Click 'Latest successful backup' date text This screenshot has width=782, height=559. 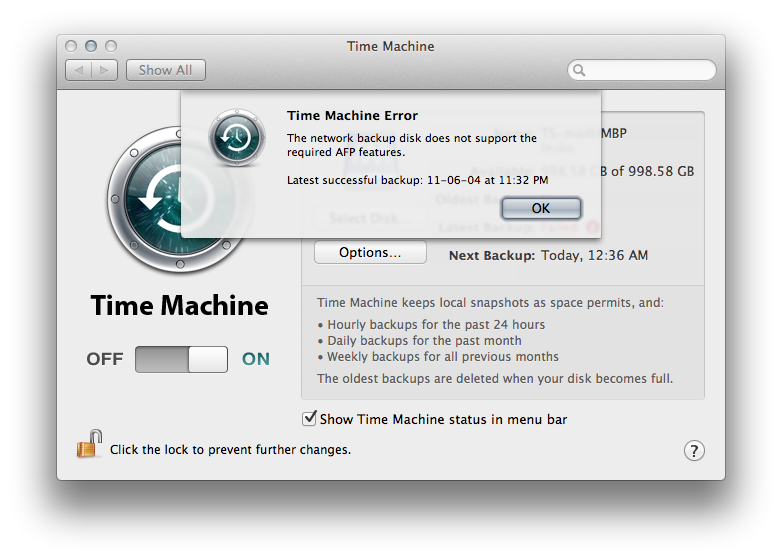point(417,180)
